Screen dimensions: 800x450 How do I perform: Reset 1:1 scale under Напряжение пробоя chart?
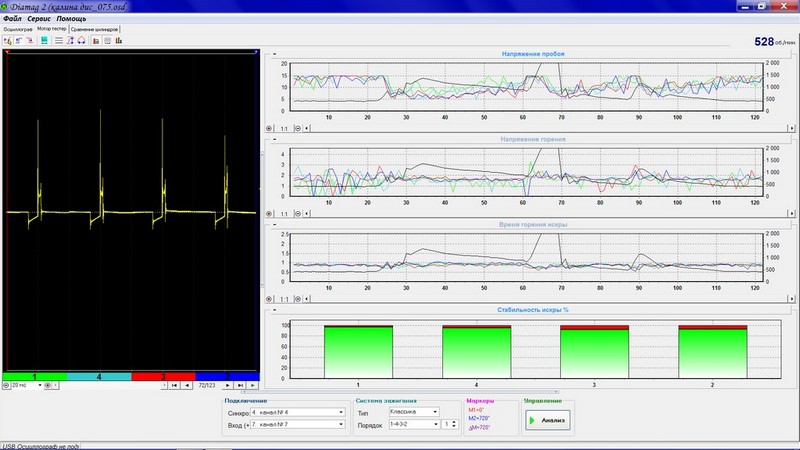pyautogui.click(x=284, y=129)
